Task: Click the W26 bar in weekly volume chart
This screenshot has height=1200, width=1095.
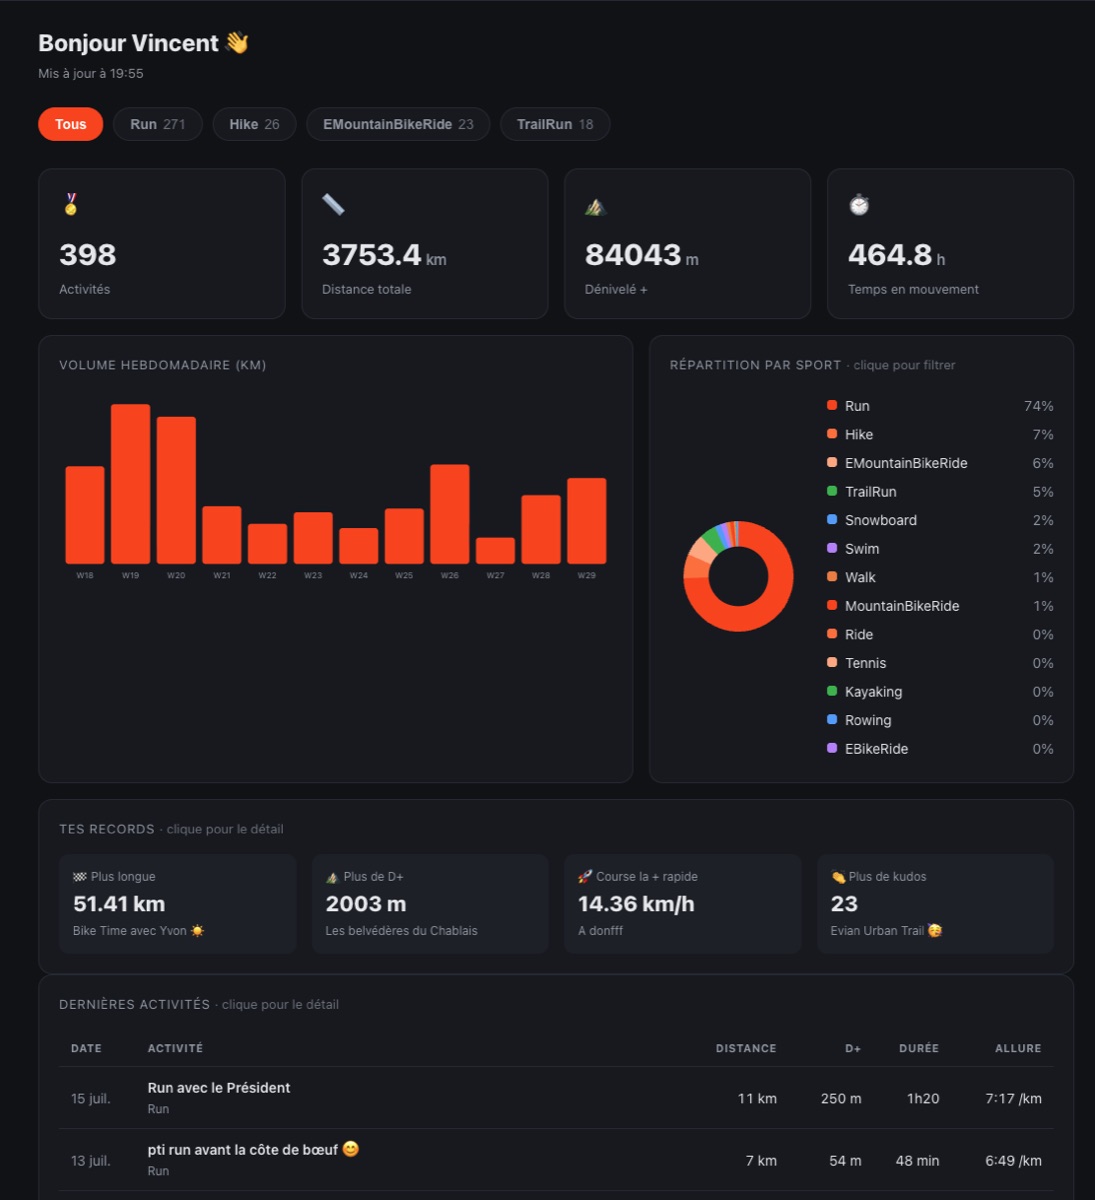Action: pyautogui.click(x=450, y=514)
